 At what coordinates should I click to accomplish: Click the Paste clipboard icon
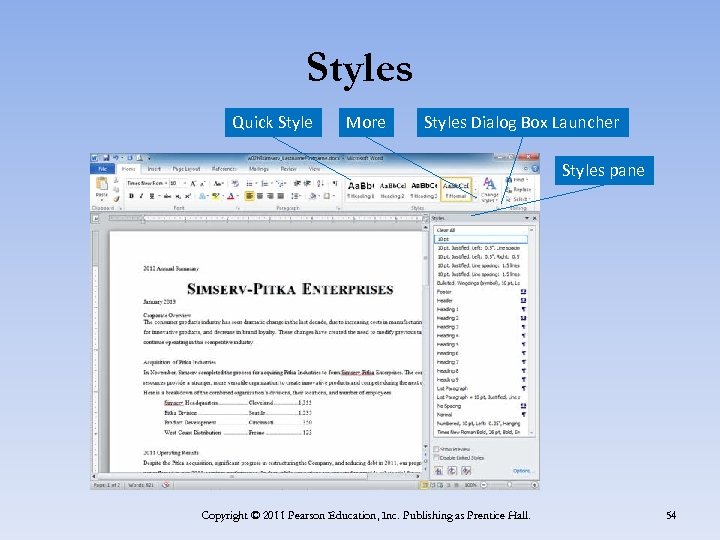click(101, 185)
